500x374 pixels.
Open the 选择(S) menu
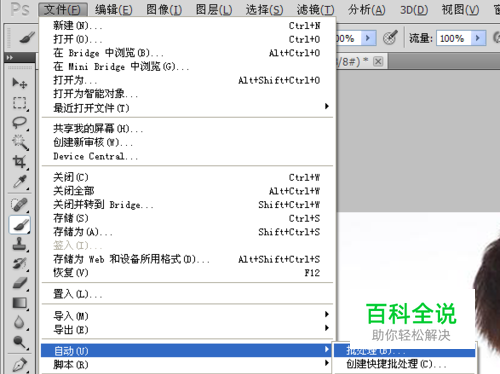pyautogui.click(x=265, y=10)
